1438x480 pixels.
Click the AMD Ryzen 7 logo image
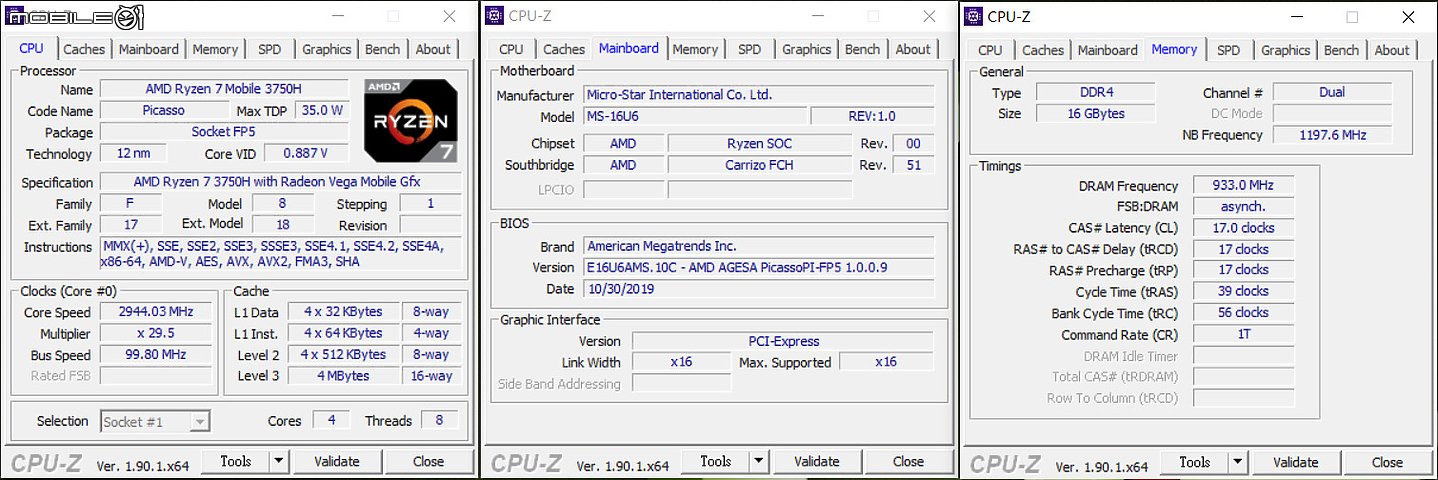(411, 121)
